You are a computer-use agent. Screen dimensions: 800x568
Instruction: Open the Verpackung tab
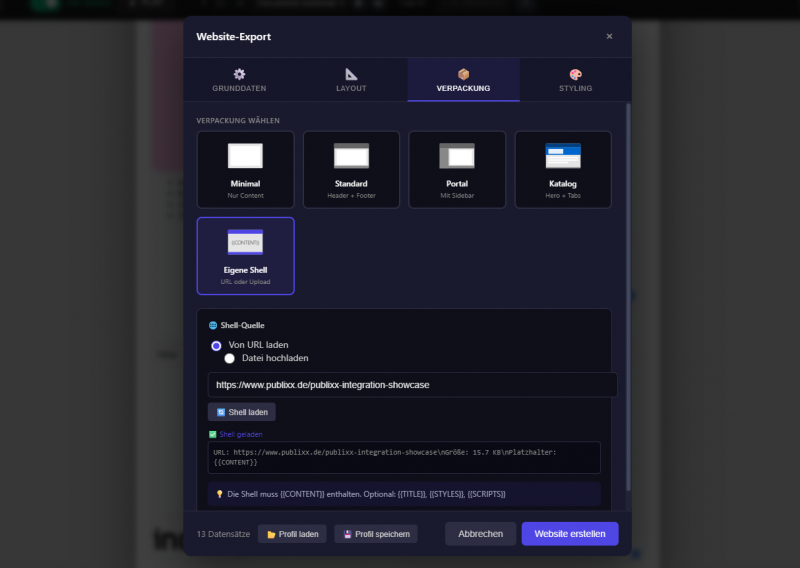[x=463, y=80]
